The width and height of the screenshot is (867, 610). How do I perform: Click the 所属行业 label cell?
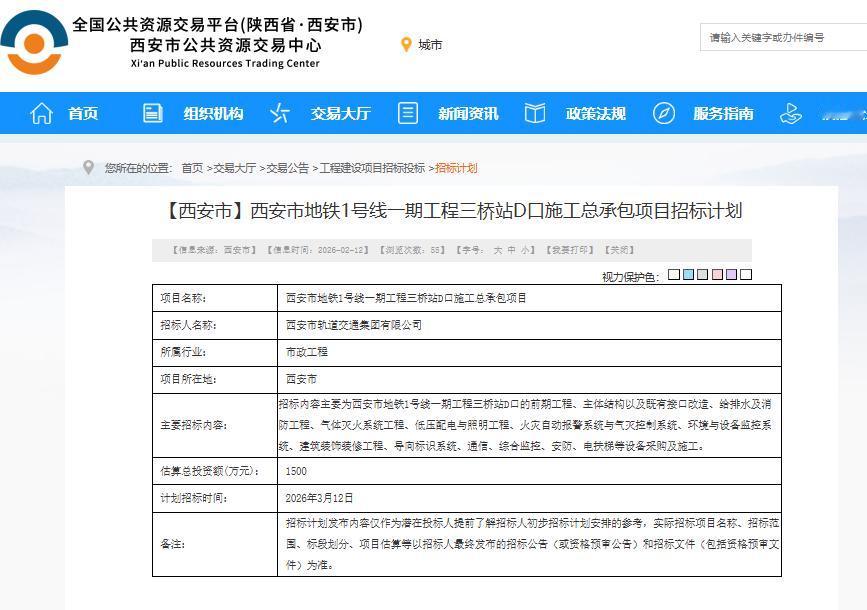[215, 352]
